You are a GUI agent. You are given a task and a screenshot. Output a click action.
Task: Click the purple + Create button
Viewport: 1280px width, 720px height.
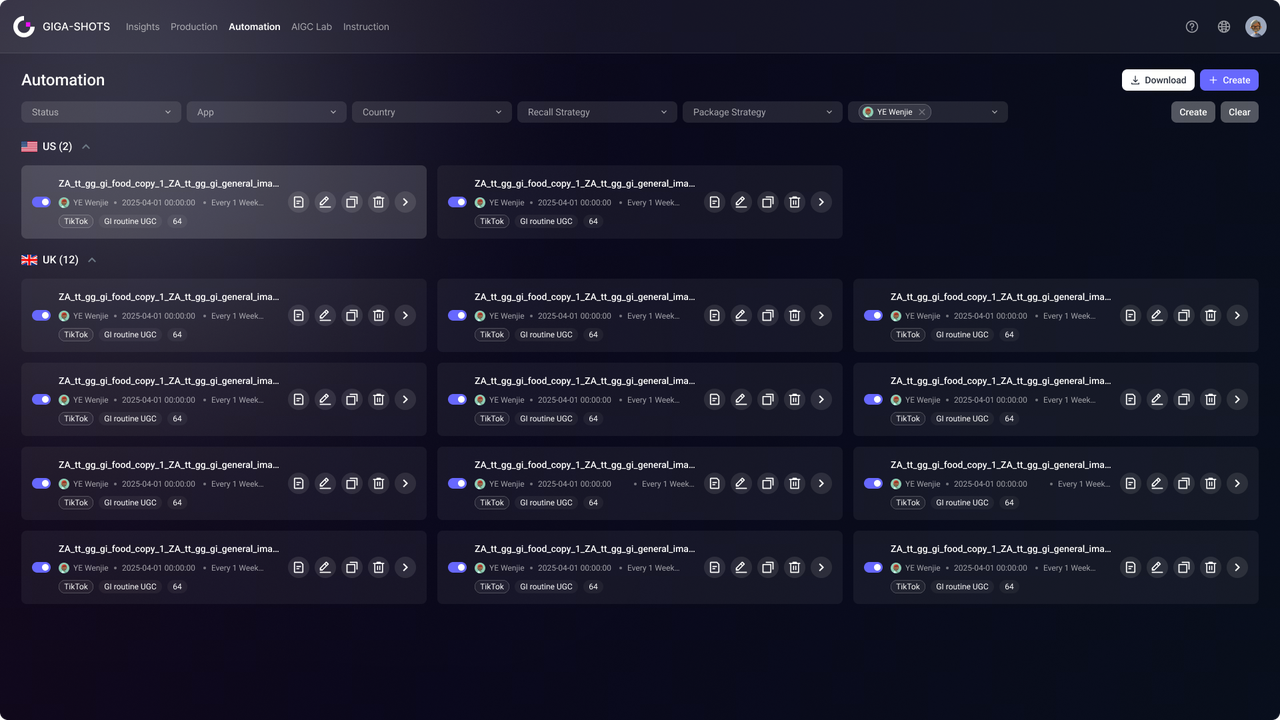(x=1229, y=80)
